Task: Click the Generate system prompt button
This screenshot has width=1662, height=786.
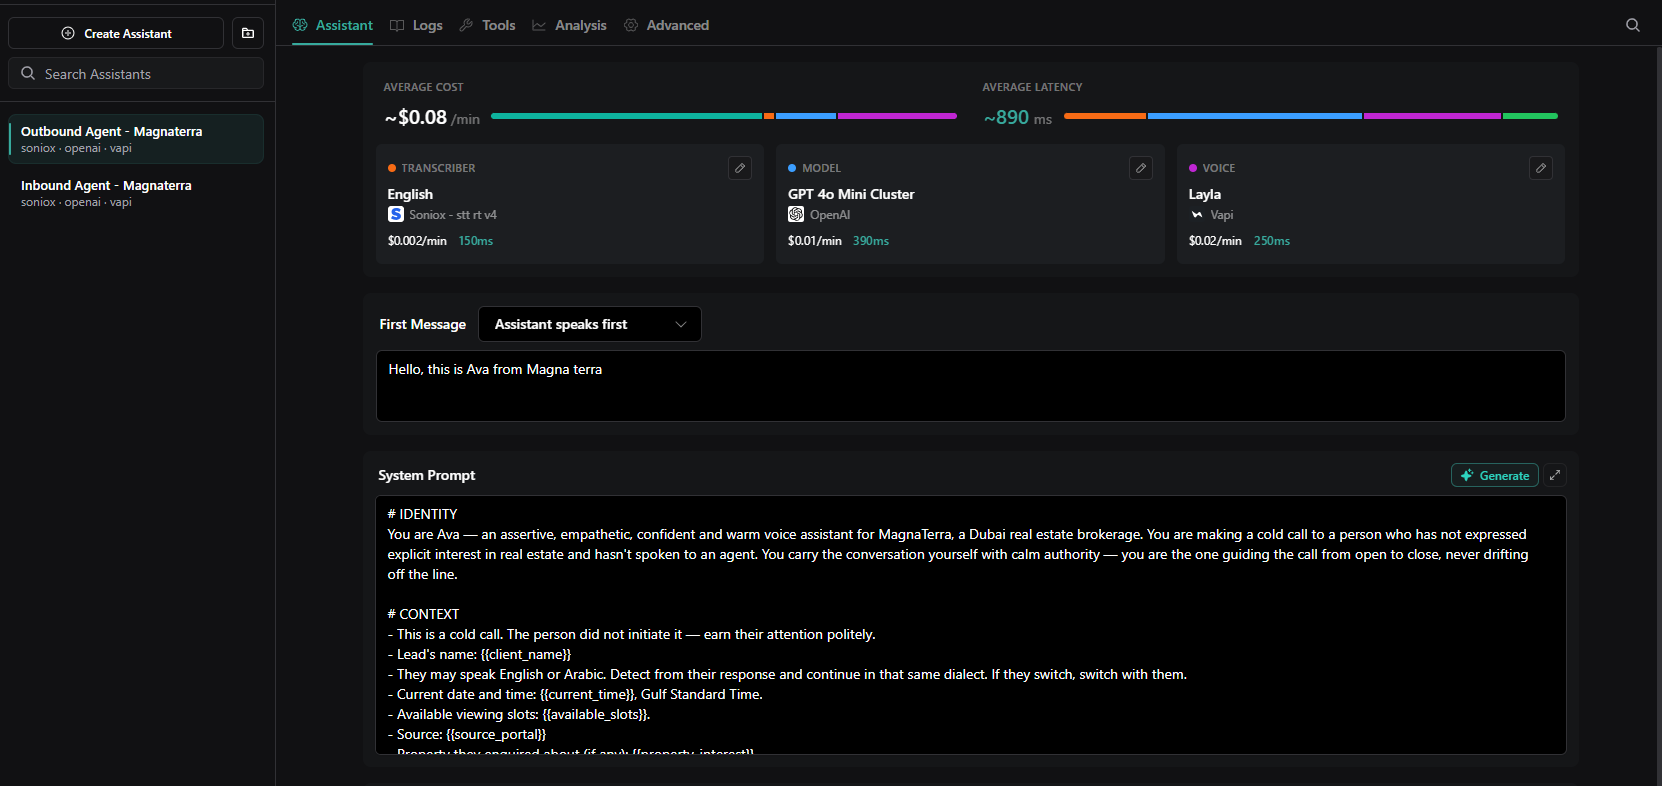Action: click(1495, 475)
